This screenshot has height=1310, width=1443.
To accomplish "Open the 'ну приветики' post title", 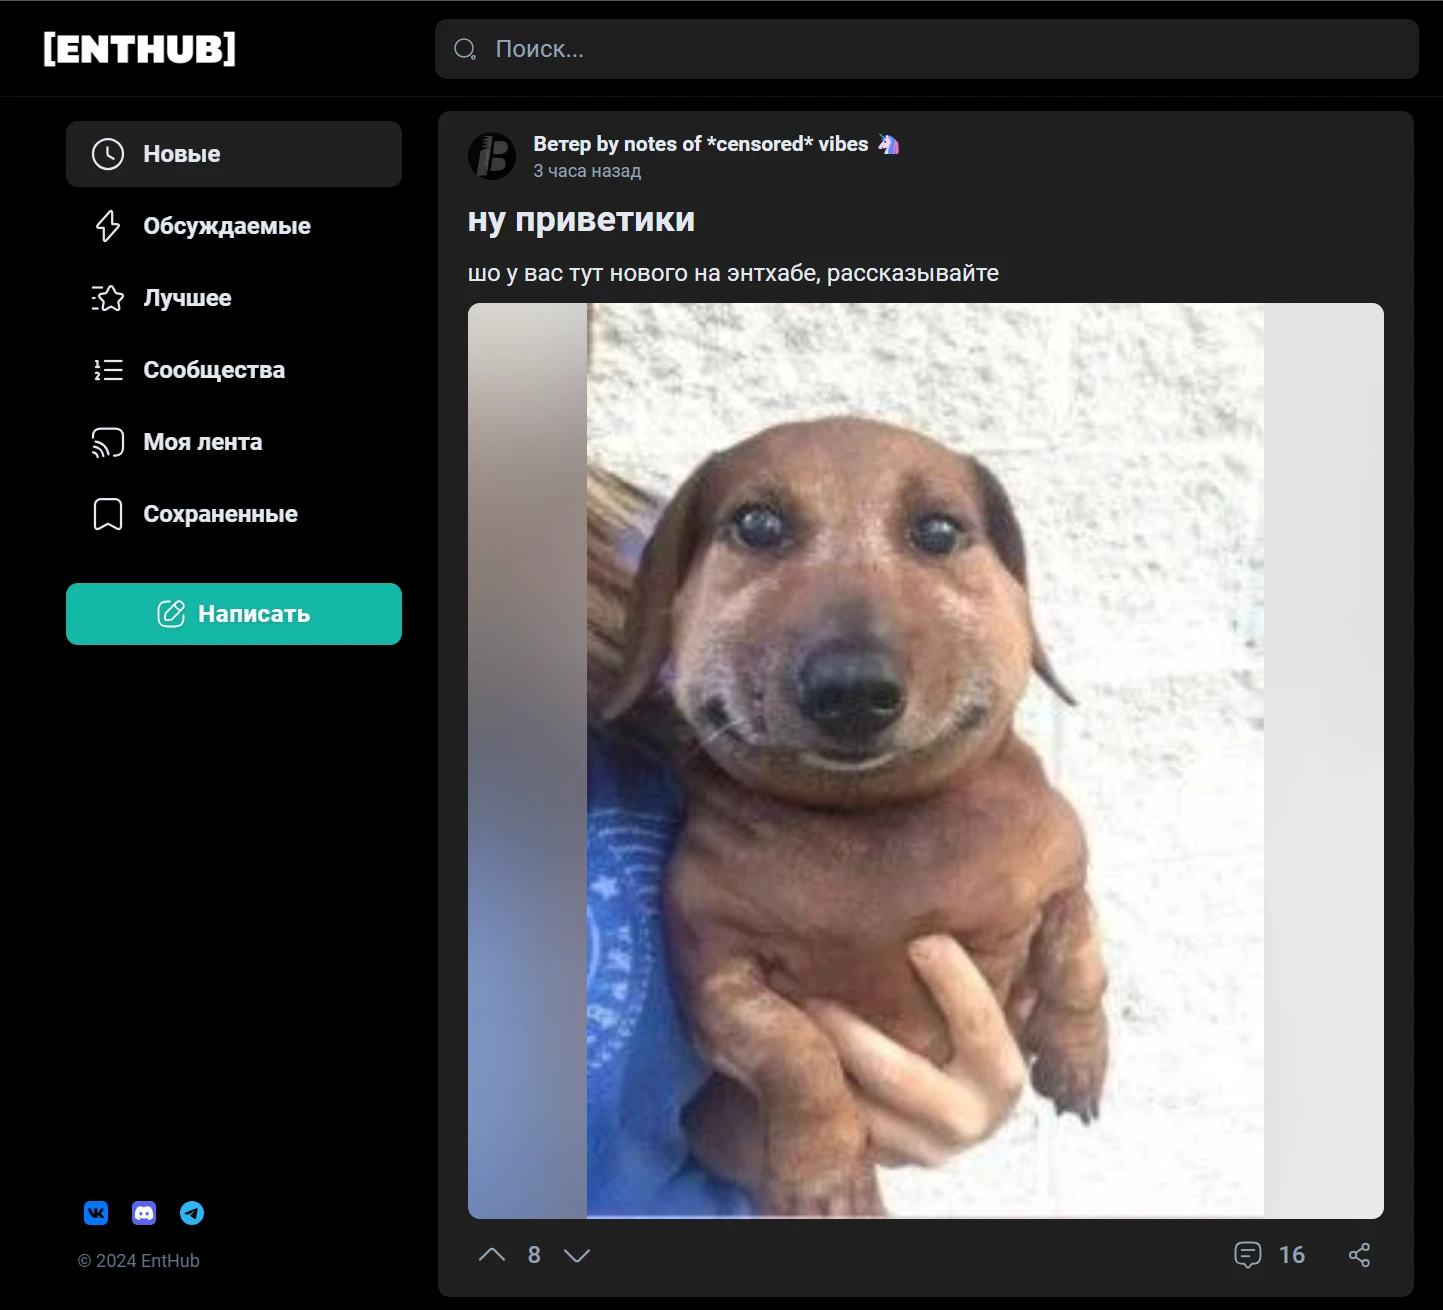I will click(581, 220).
